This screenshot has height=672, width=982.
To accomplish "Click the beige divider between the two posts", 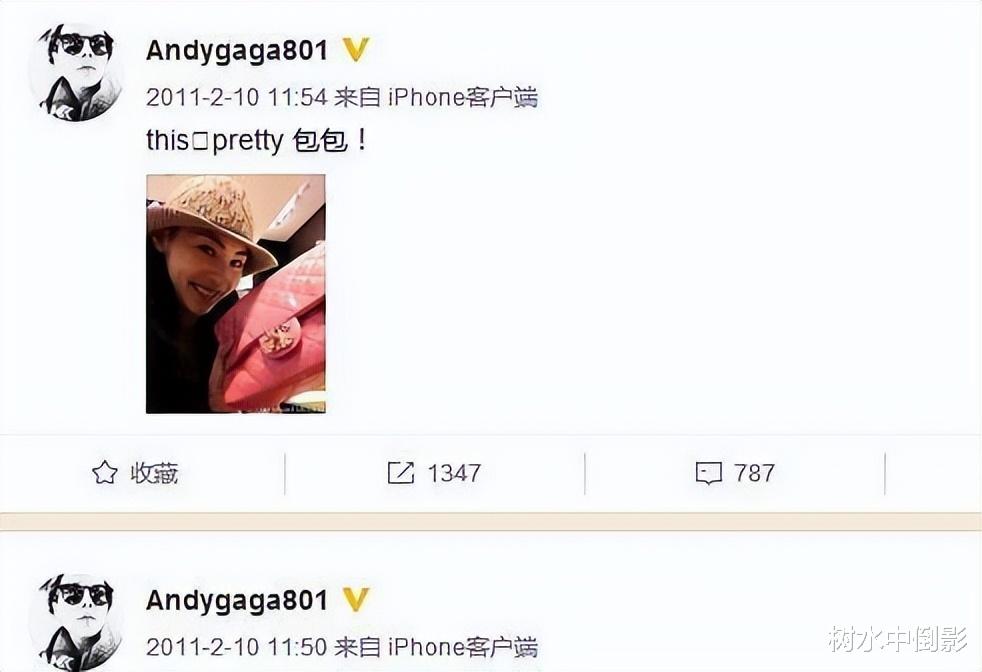I will click(x=491, y=521).
